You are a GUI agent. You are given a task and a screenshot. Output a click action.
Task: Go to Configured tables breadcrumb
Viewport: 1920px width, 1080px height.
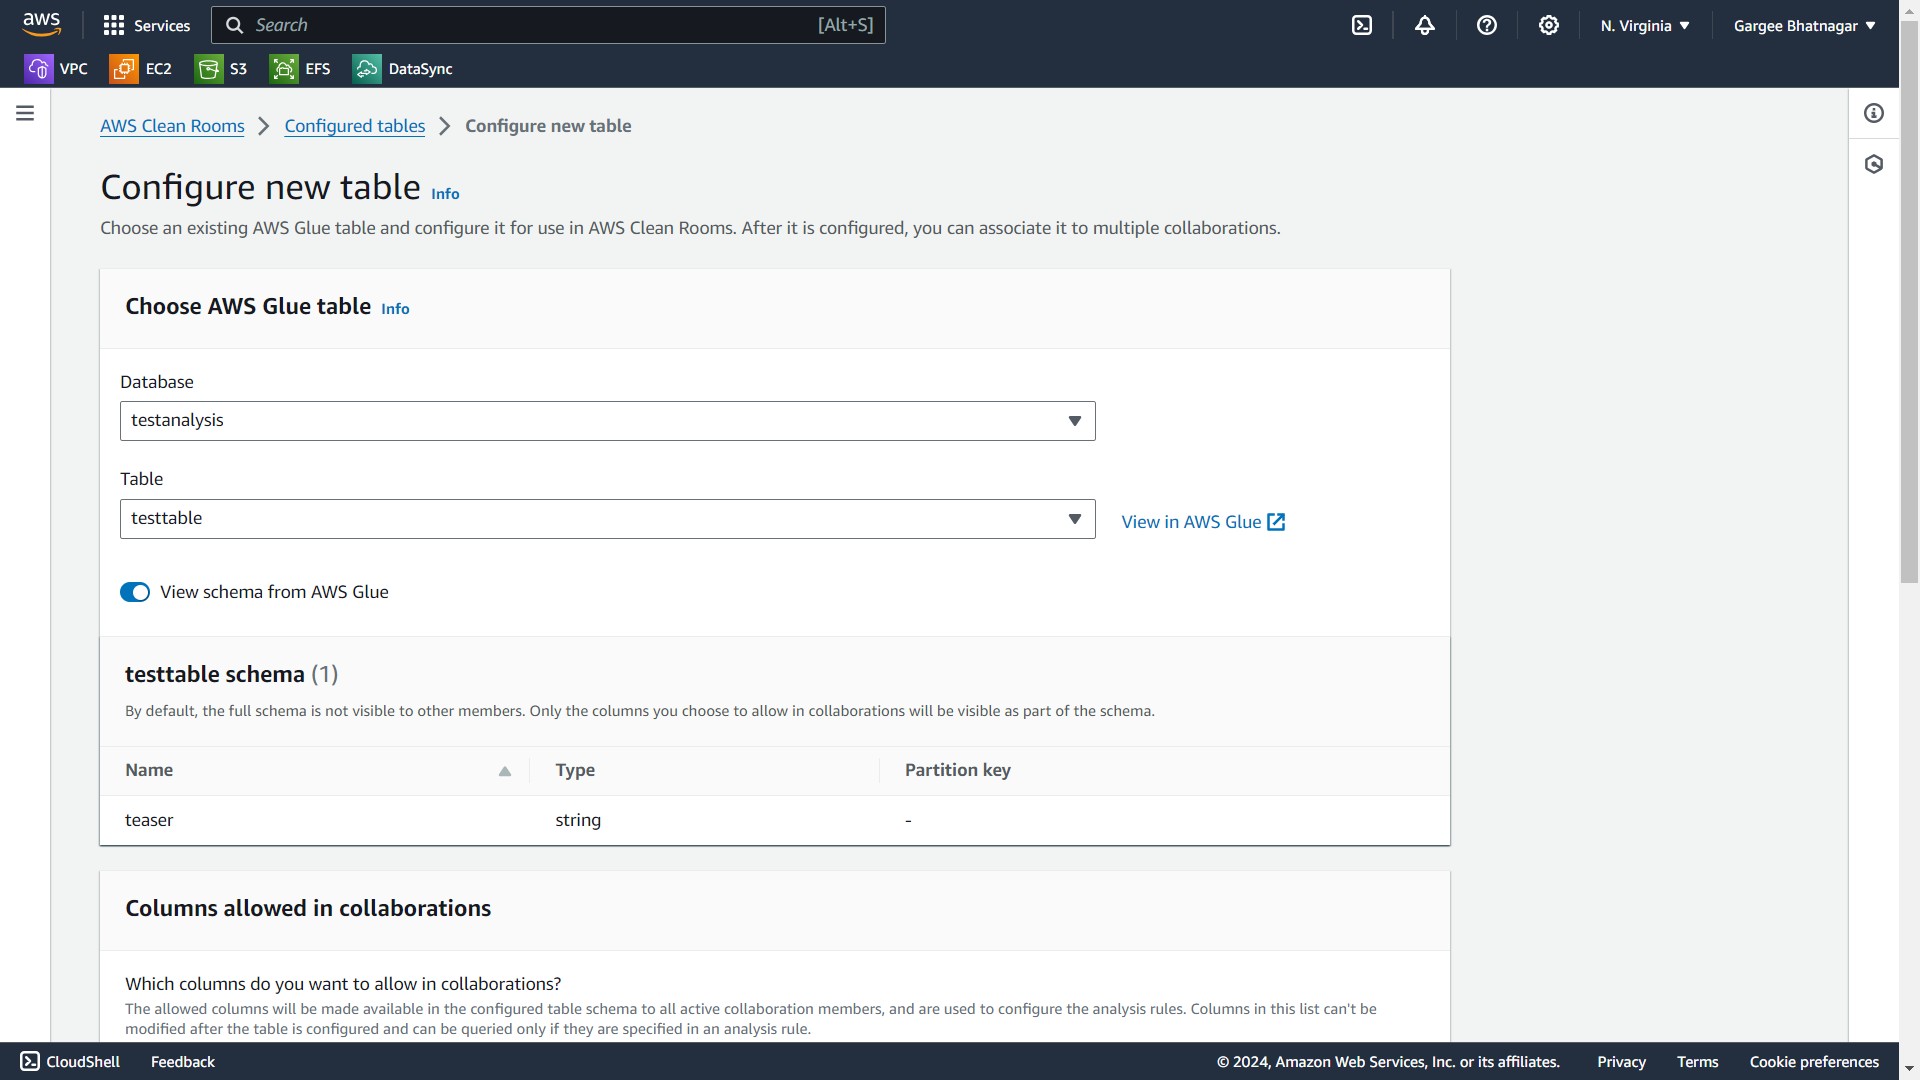(x=354, y=126)
